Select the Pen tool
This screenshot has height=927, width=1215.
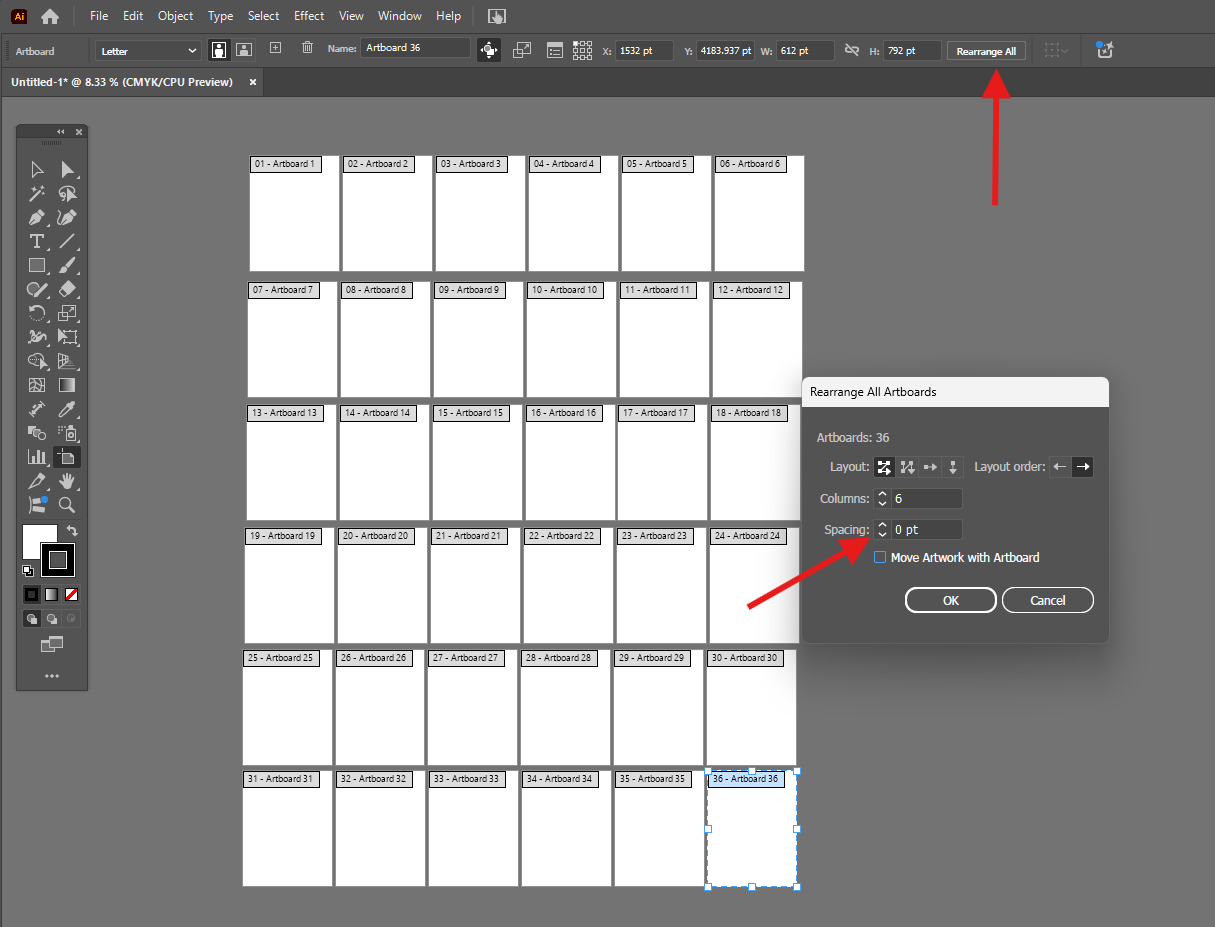tap(37, 217)
